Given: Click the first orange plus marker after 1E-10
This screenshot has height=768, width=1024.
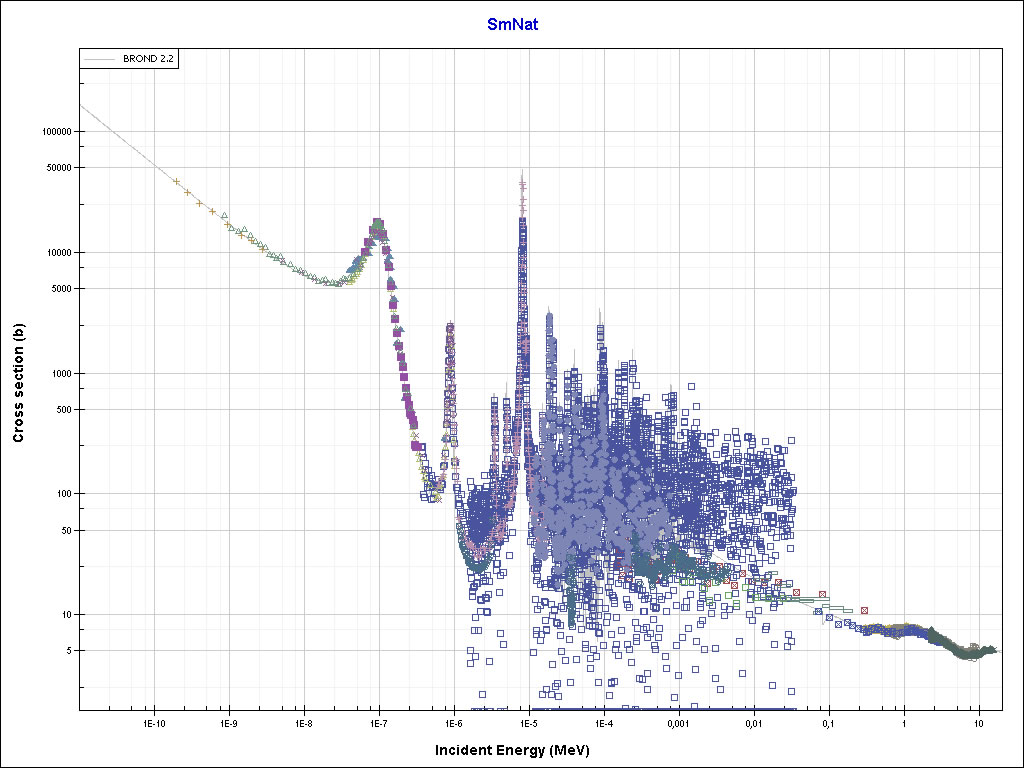Looking at the screenshot, I should point(177,181).
